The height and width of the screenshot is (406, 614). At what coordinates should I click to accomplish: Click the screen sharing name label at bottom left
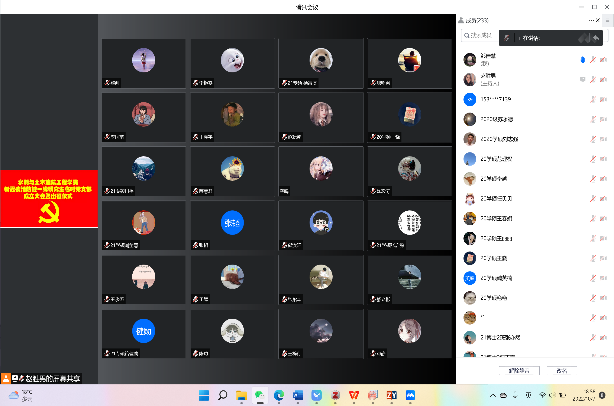(x=50, y=378)
